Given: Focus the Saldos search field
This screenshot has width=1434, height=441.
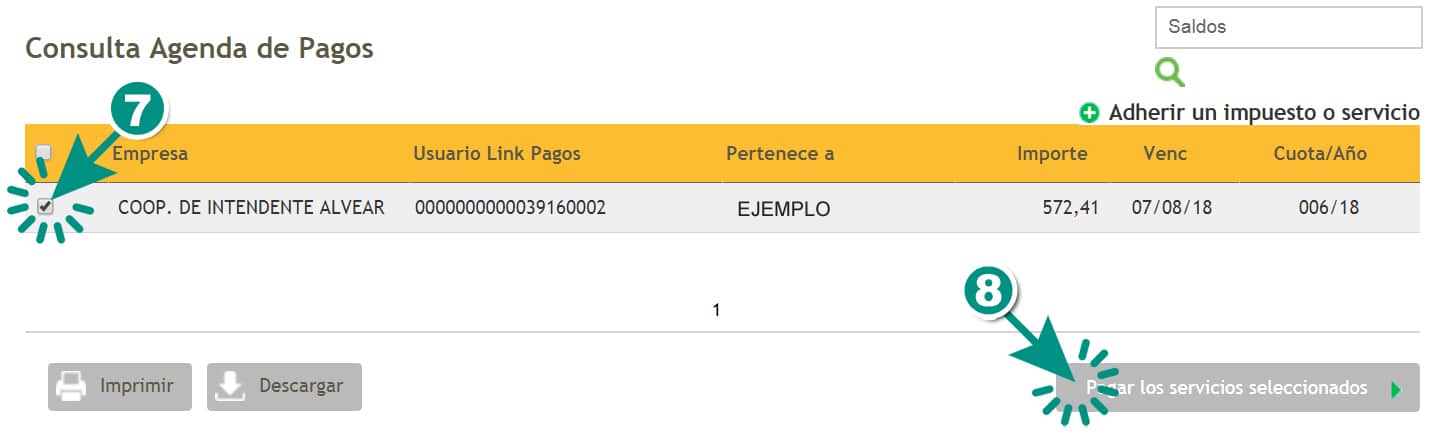Looking at the screenshot, I should [x=1287, y=27].
